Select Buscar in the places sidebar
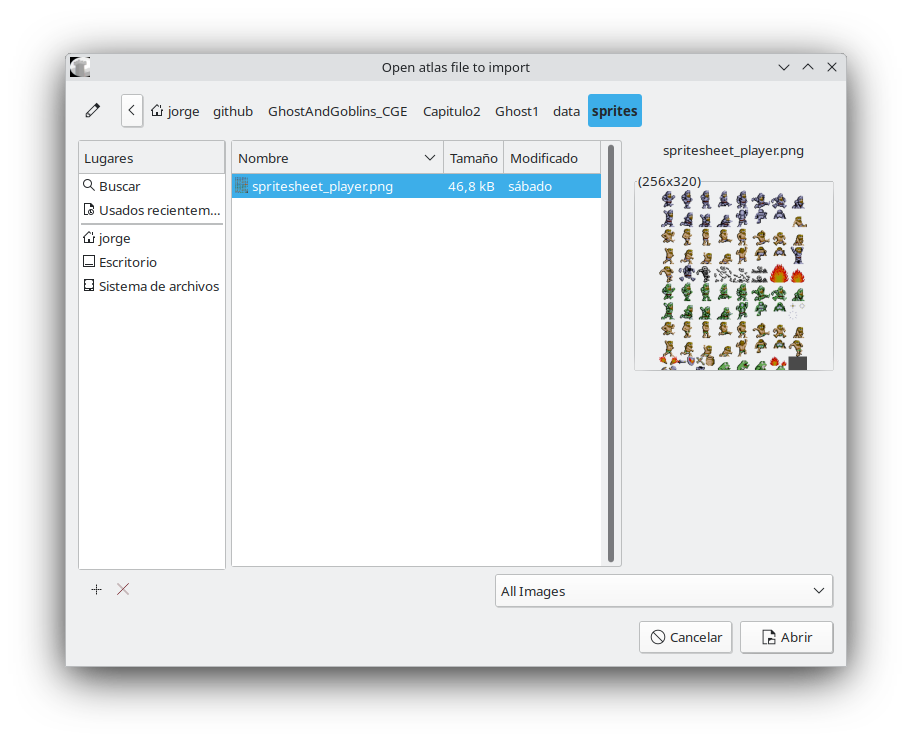Screen dimensions: 912x744 point(119,186)
